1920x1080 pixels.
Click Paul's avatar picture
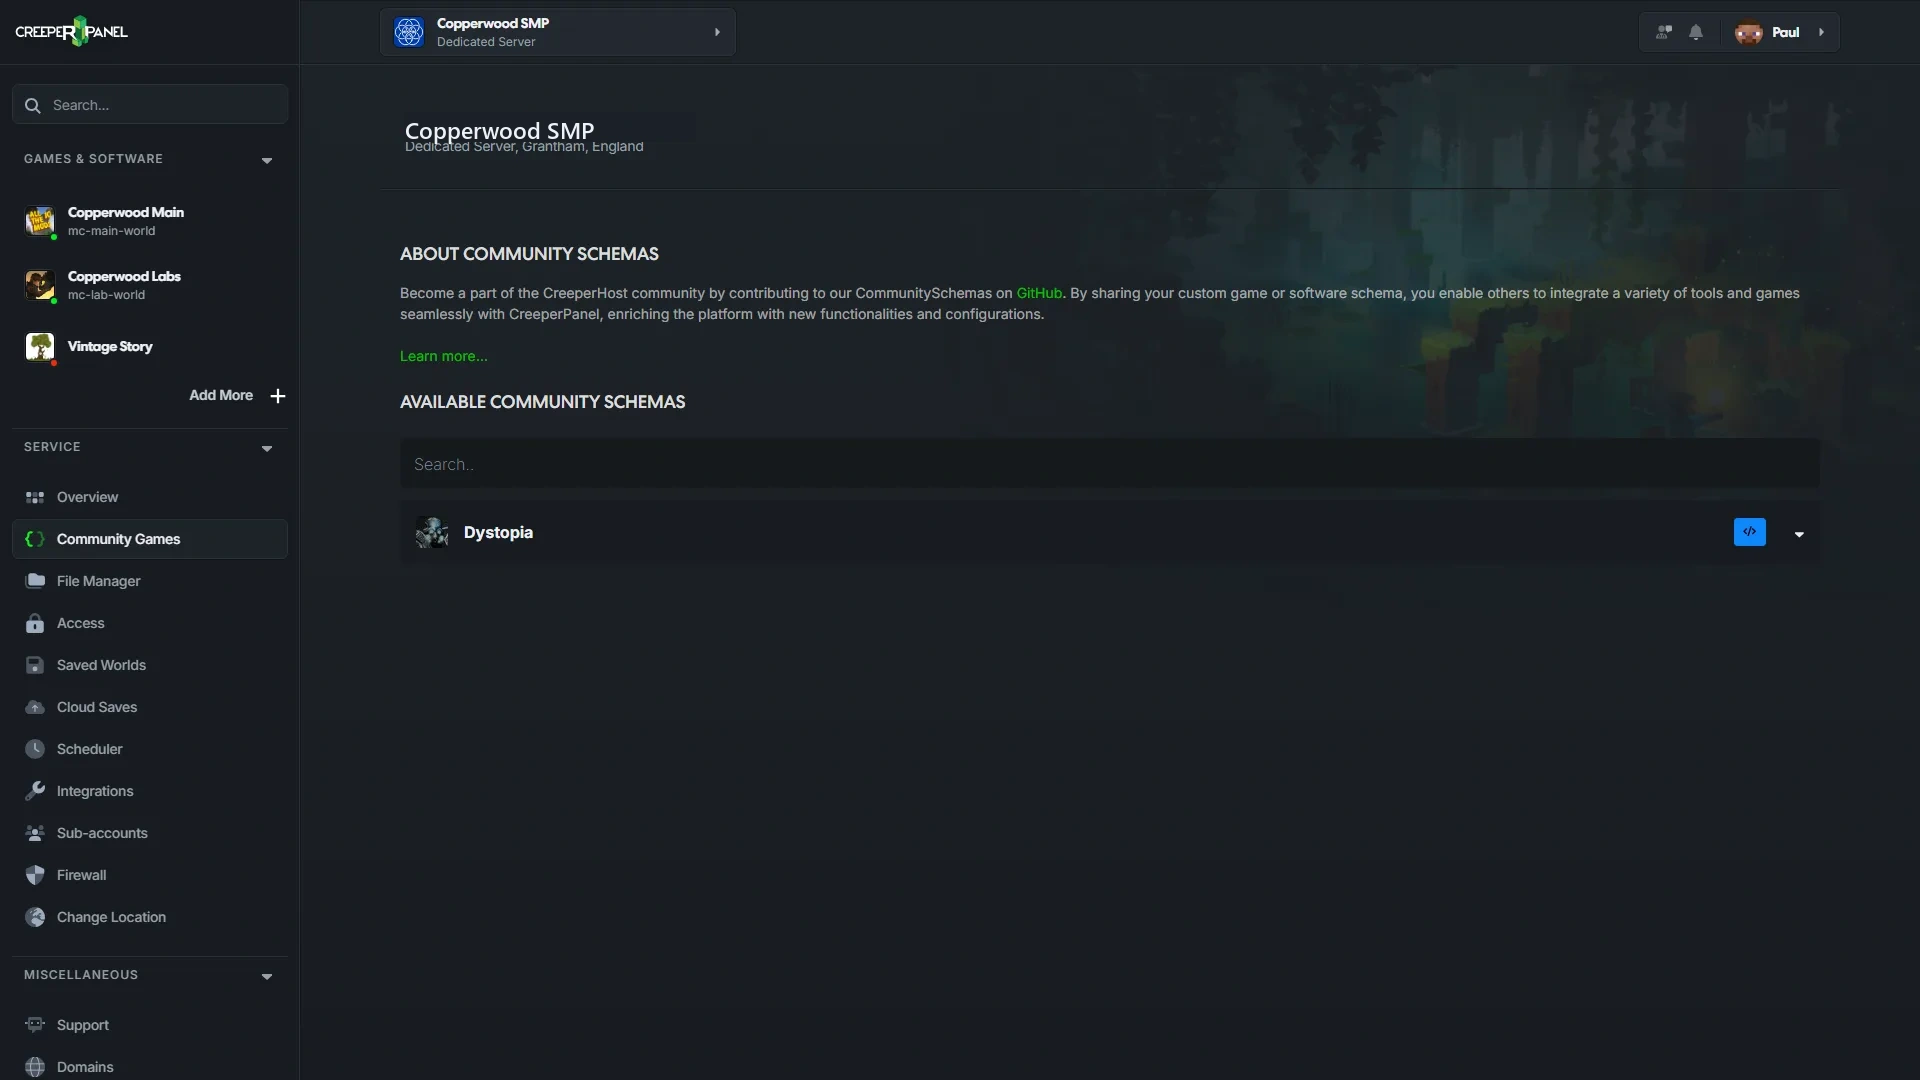point(1749,32)
